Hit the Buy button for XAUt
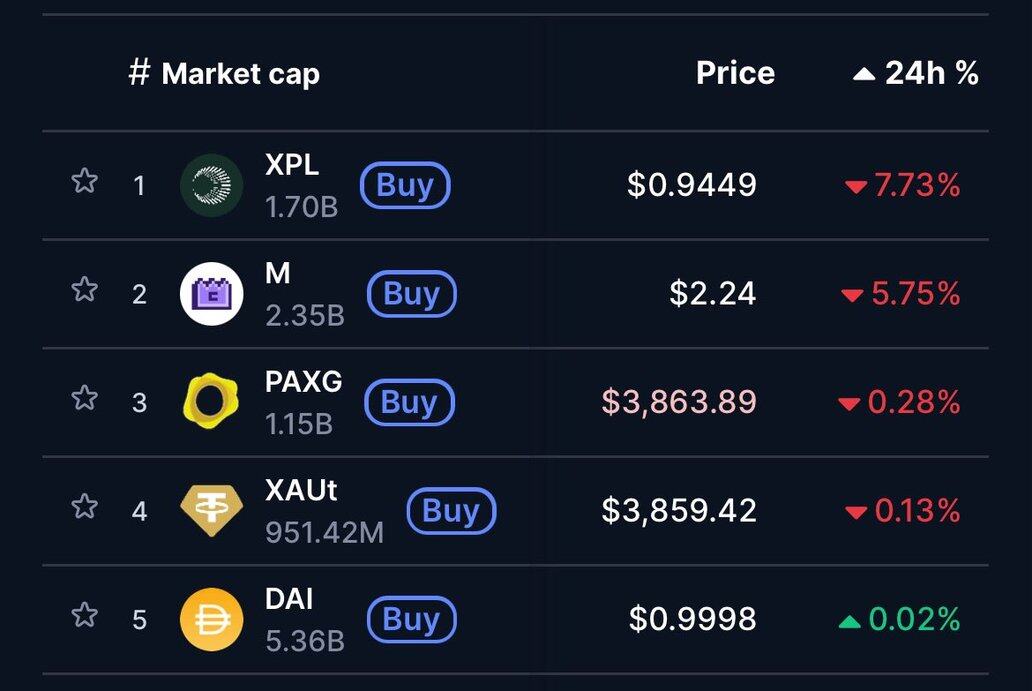Image resolution: width=1032 pixels, height=691 pixels. (451, 511)
